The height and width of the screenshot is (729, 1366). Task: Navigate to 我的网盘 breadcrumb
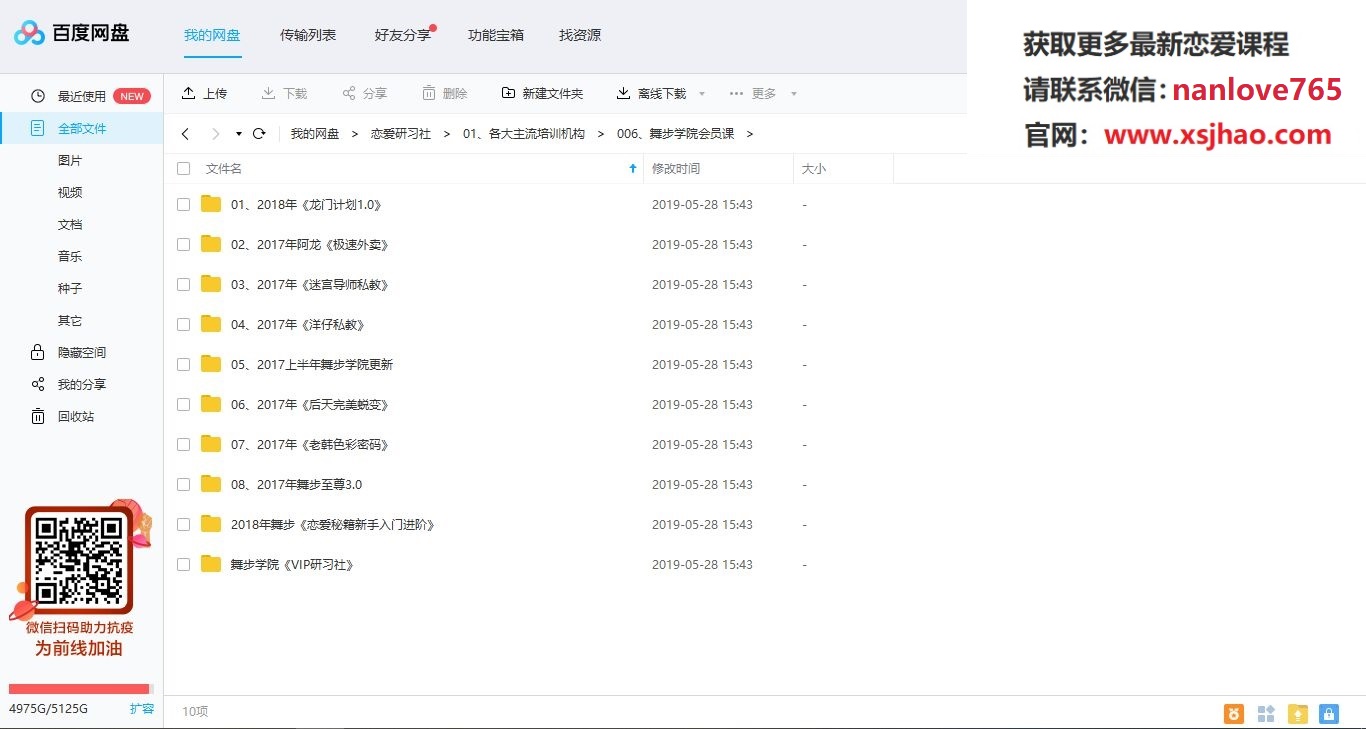coord(315,133)
